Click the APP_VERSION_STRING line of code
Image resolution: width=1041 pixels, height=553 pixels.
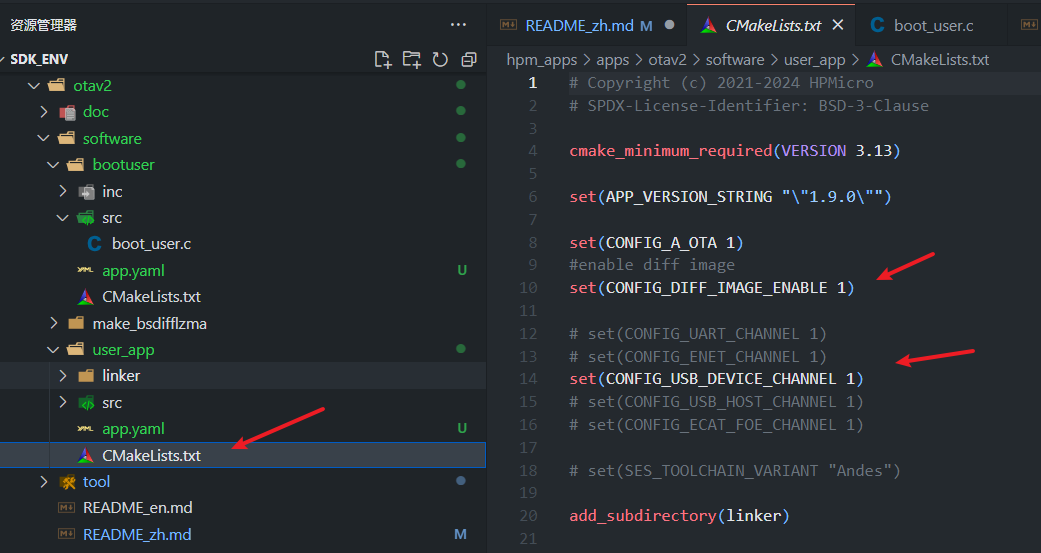tap(730, 197)
